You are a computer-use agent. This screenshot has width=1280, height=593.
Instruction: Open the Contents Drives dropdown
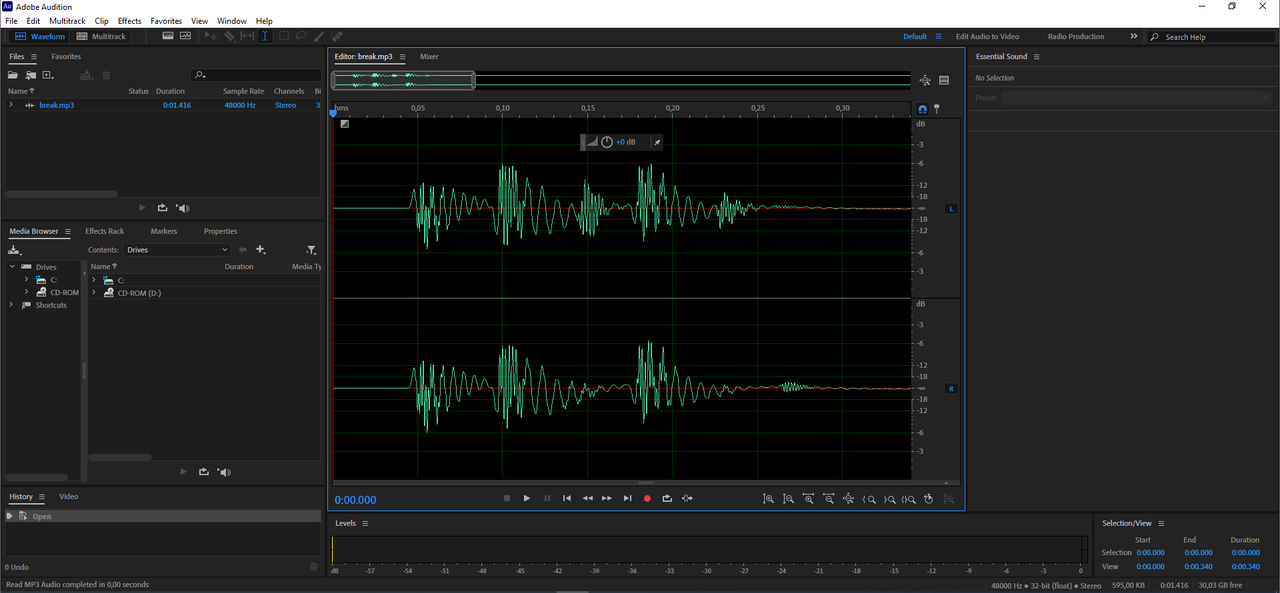(177, 250)
